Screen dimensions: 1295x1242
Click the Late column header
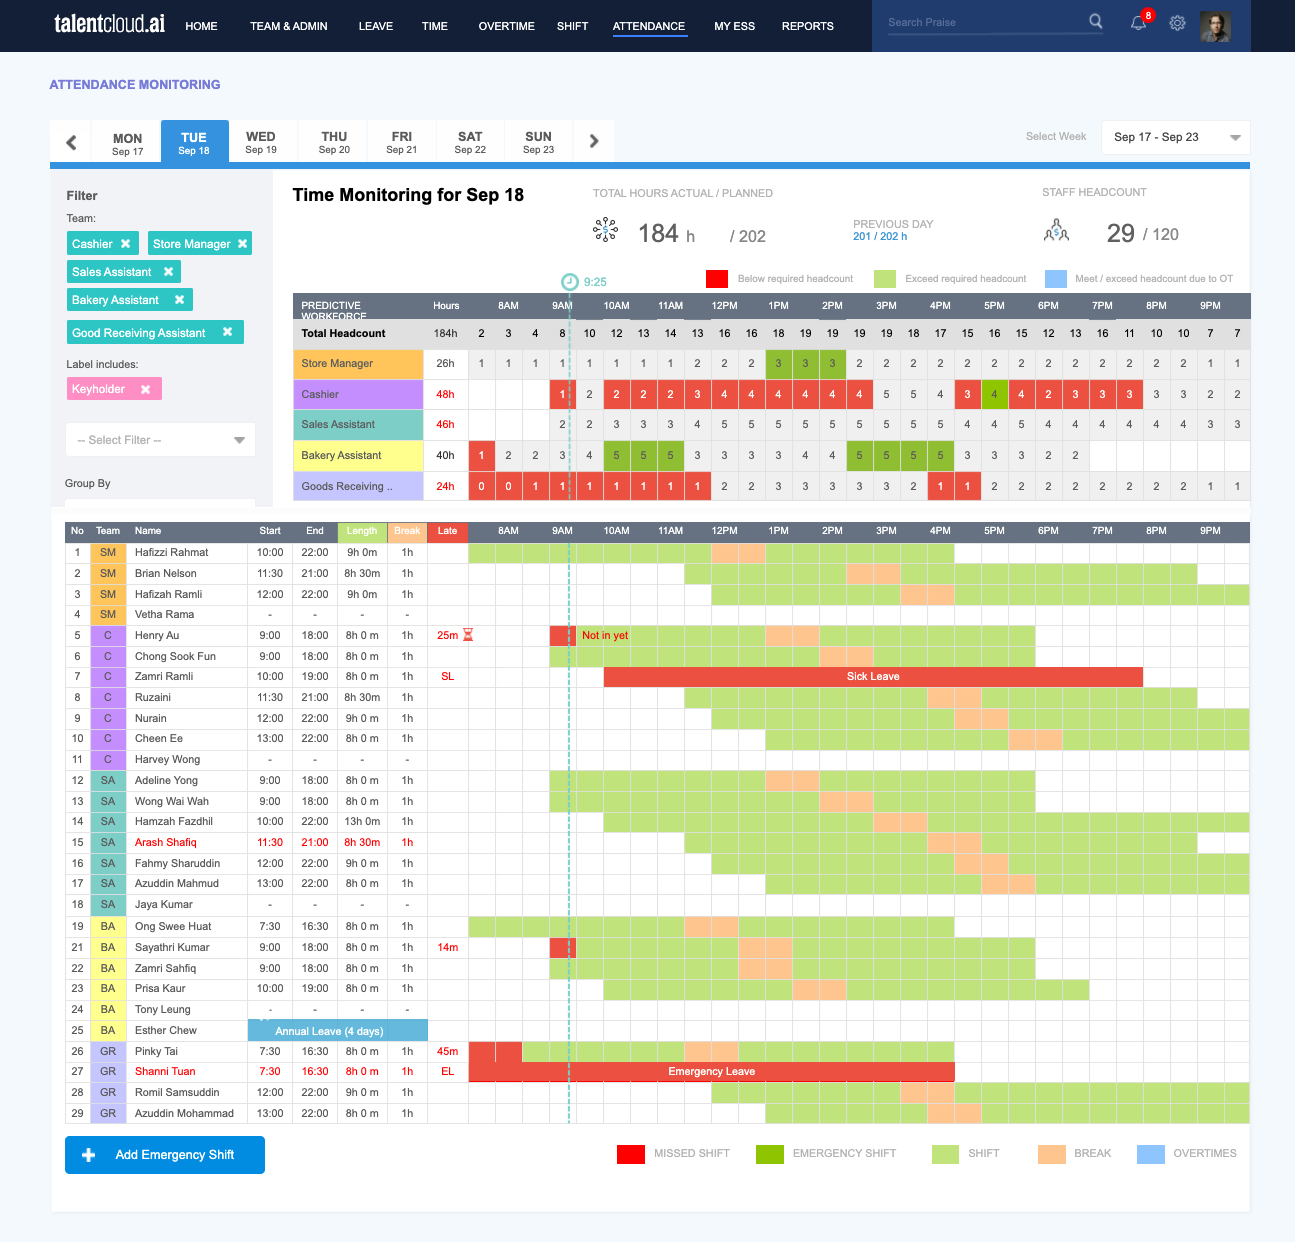click(x=447, y=531)
